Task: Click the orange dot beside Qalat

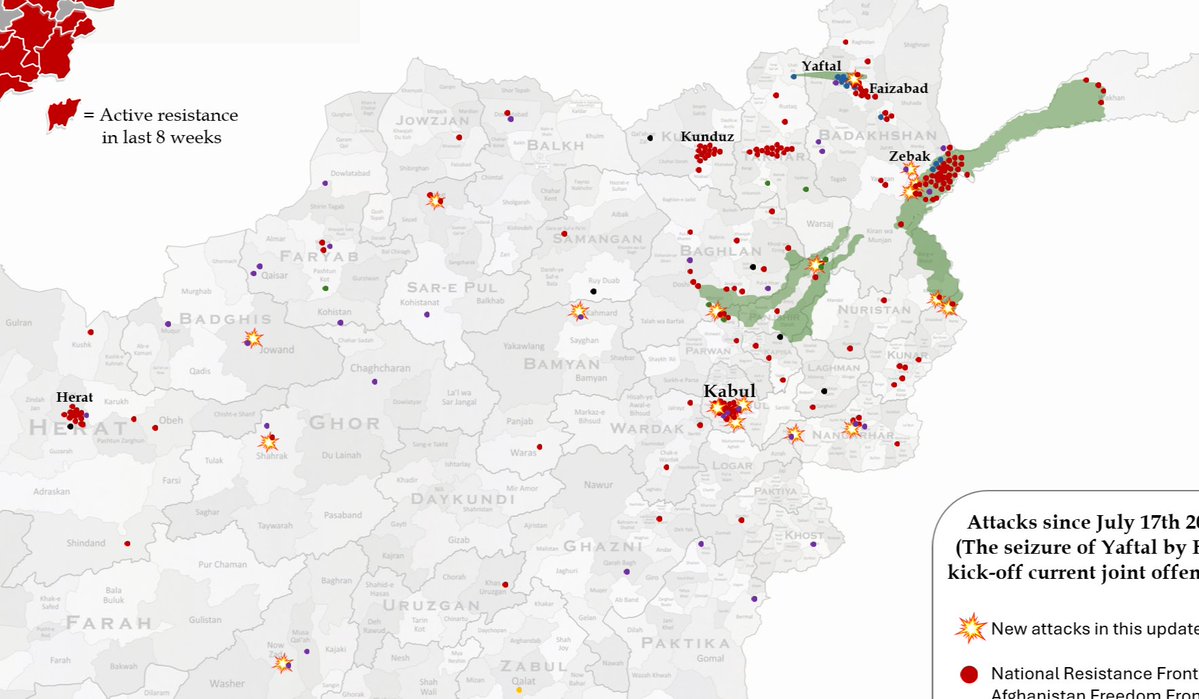Action: (x=519, y=691)
